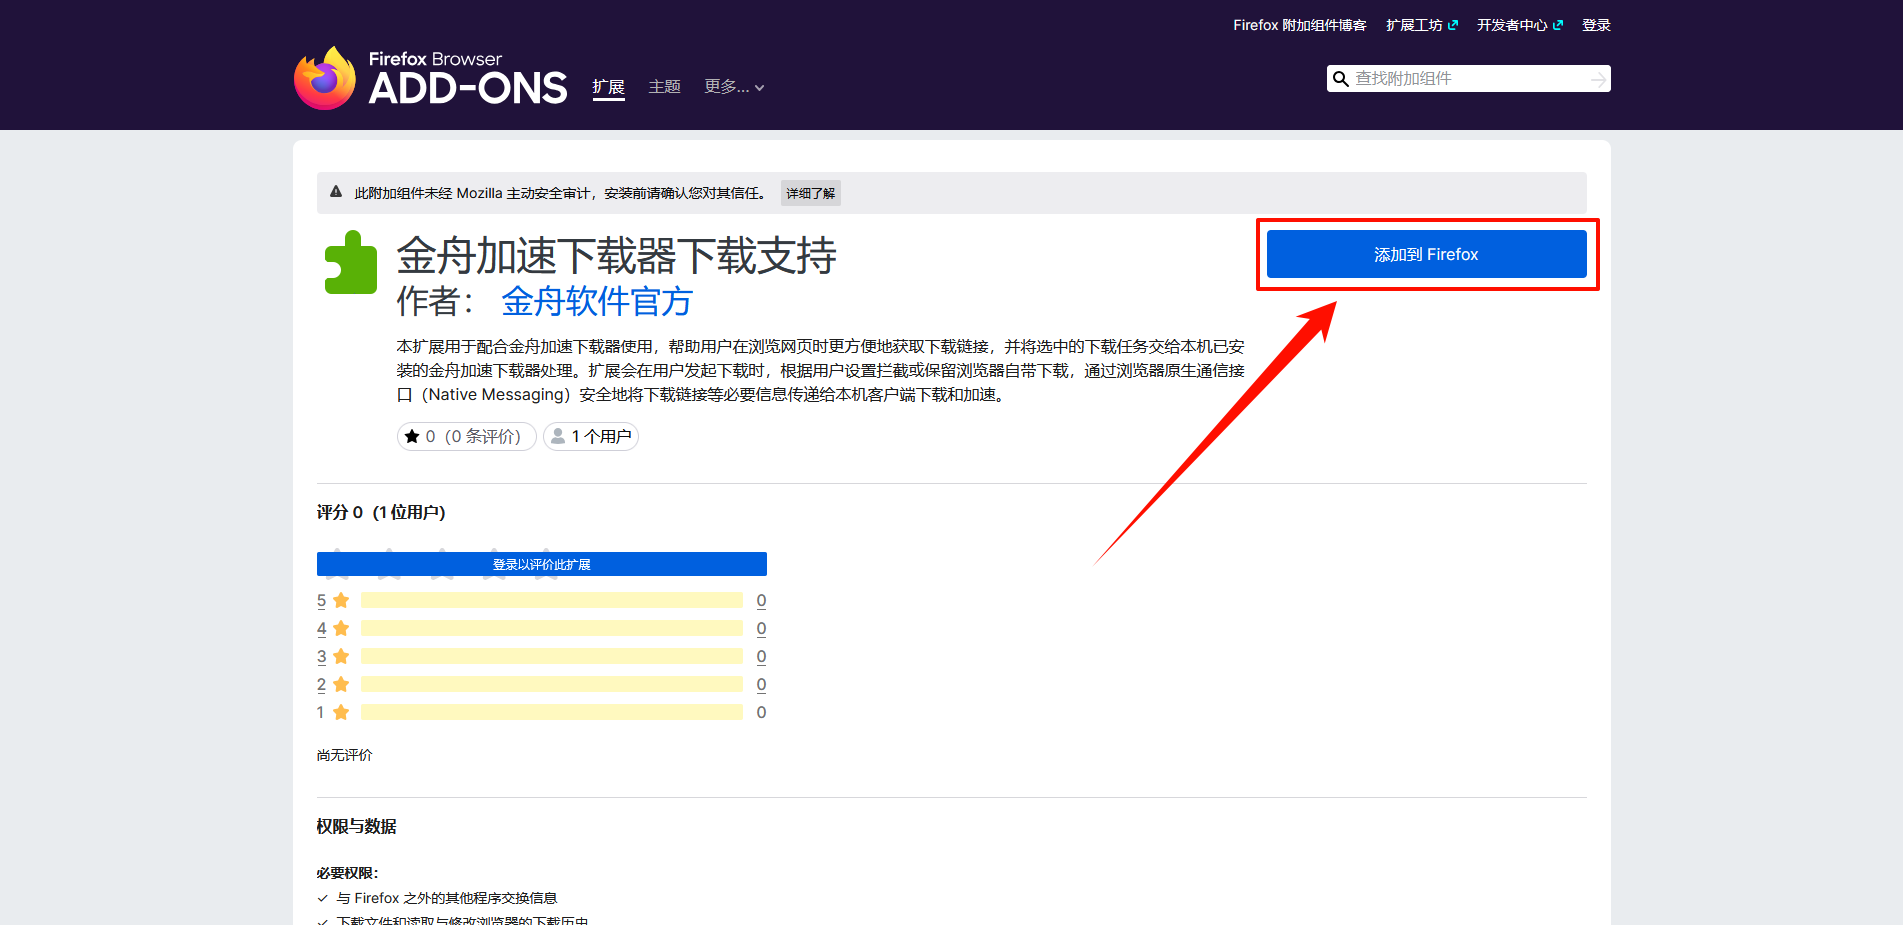Click the 添加到 Firefox button
This screenshot has width=1903, height=925.
point(1426,254)
